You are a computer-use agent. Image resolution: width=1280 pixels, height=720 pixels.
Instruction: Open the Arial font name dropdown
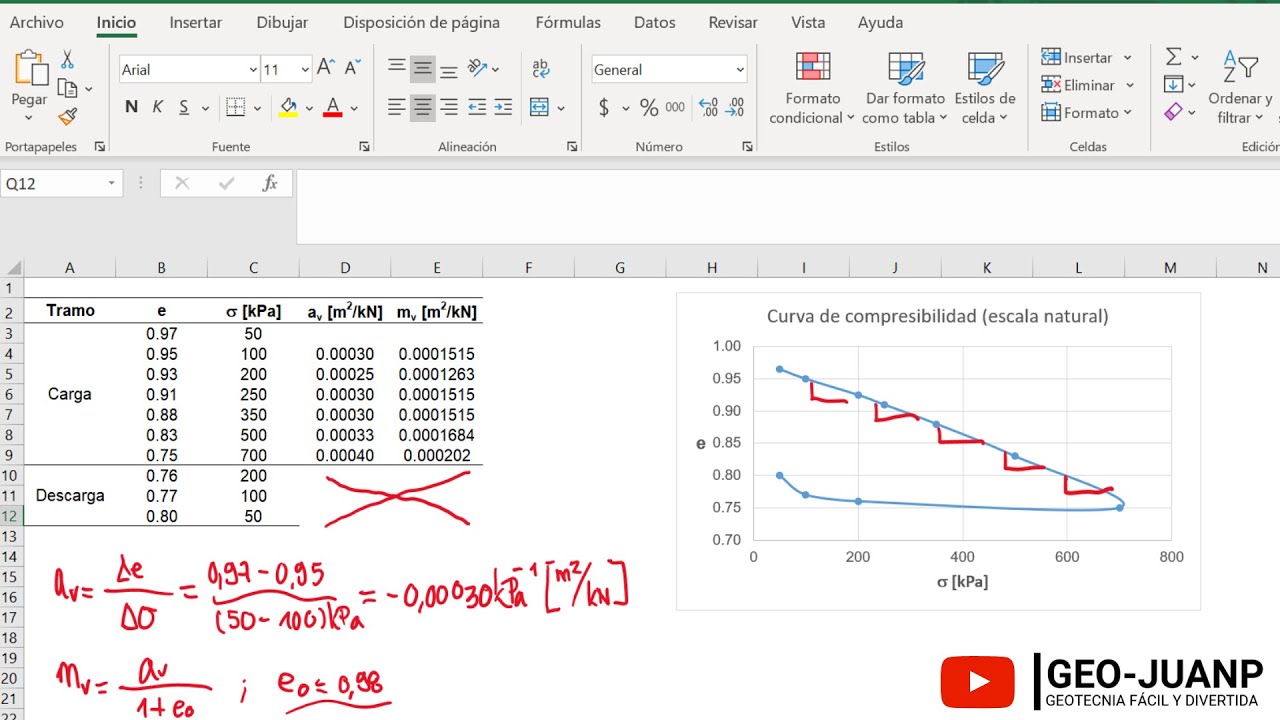(253, 69)
